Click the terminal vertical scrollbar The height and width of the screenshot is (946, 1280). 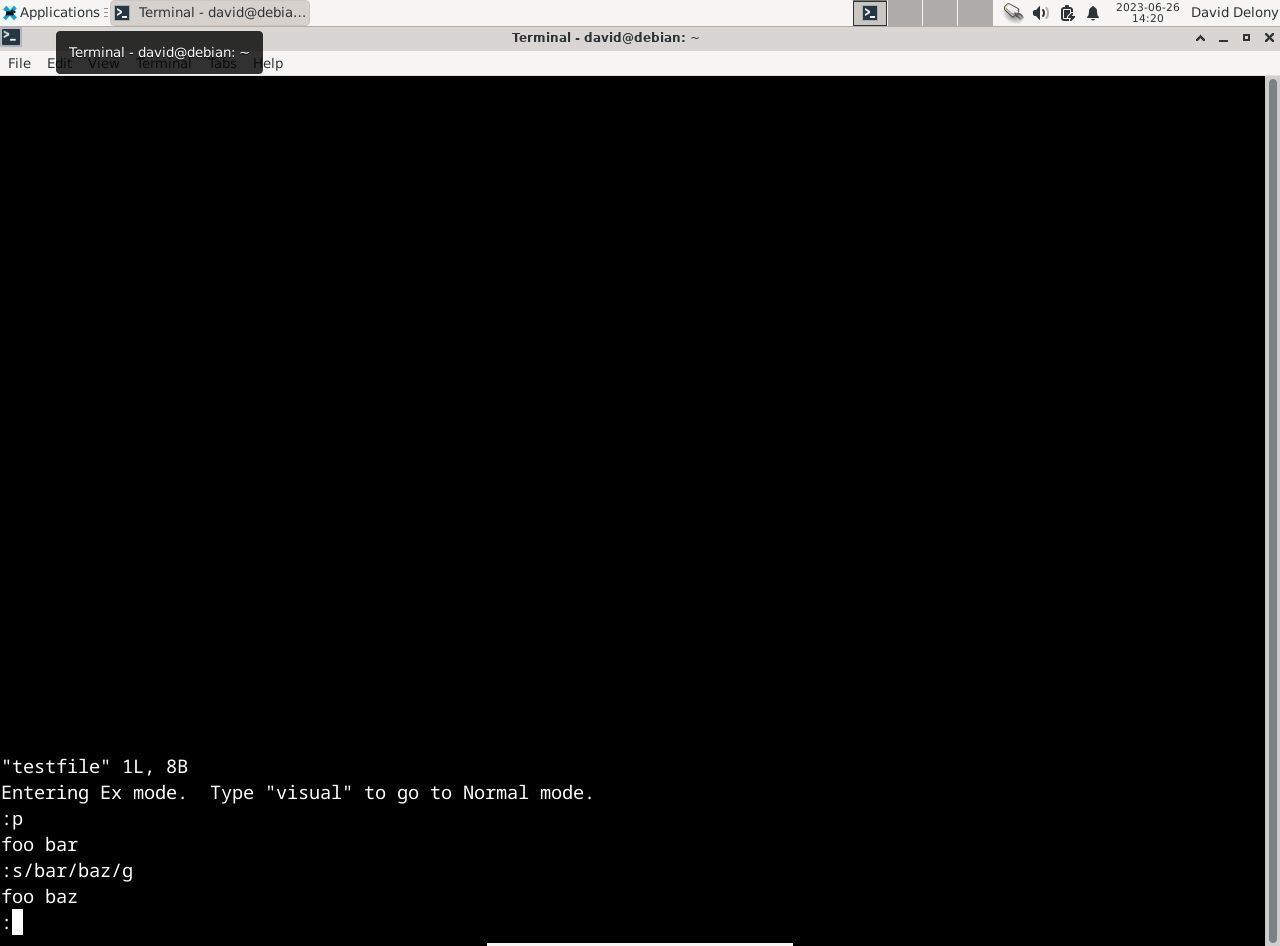[1273, 510]
